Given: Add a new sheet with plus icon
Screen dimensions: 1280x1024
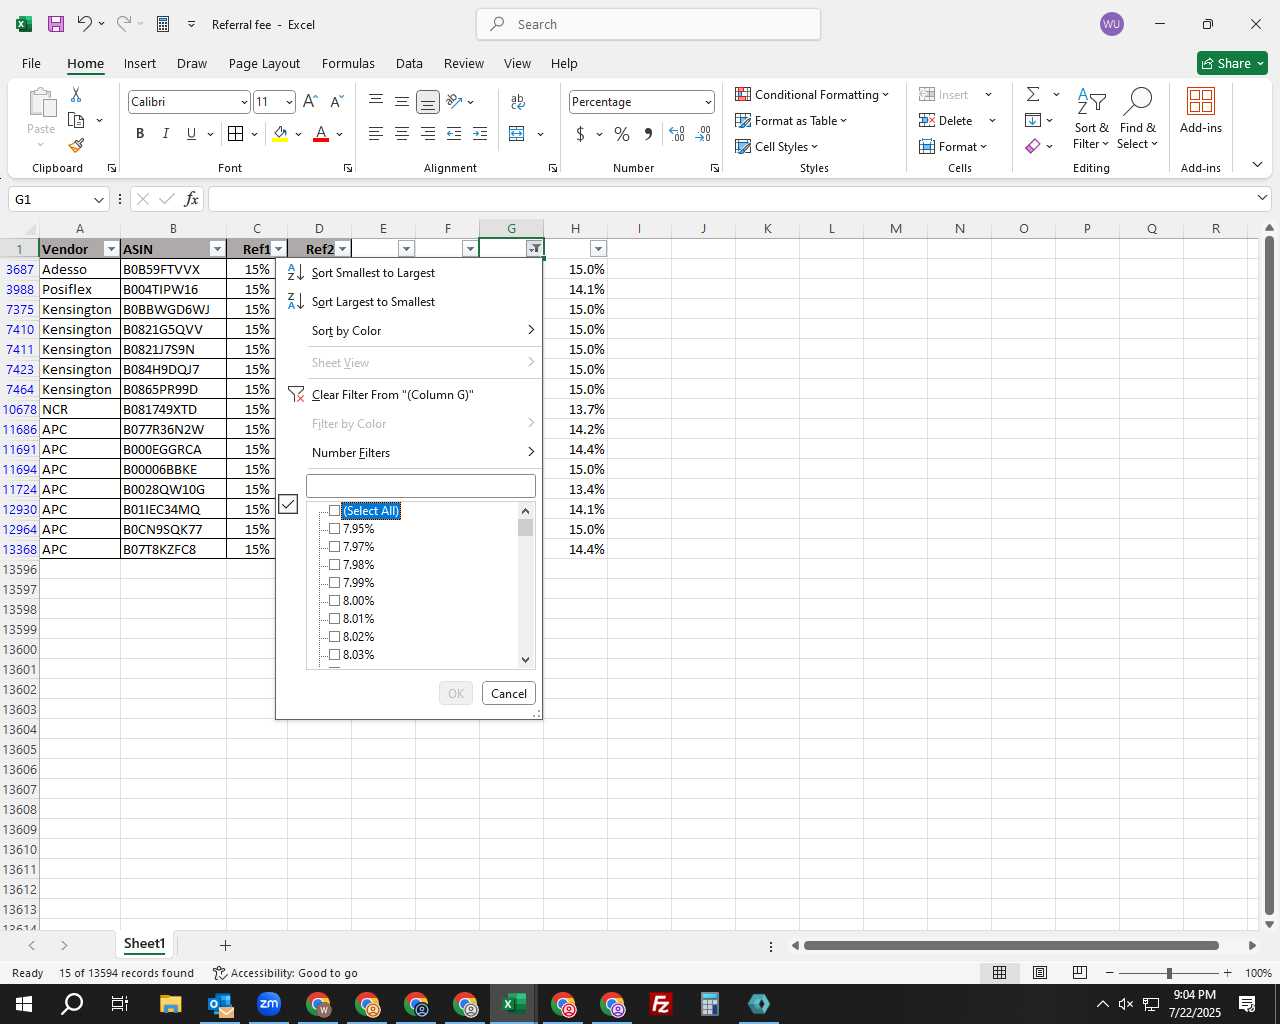Looking at the screenshot, I should [x=225, y=945].
